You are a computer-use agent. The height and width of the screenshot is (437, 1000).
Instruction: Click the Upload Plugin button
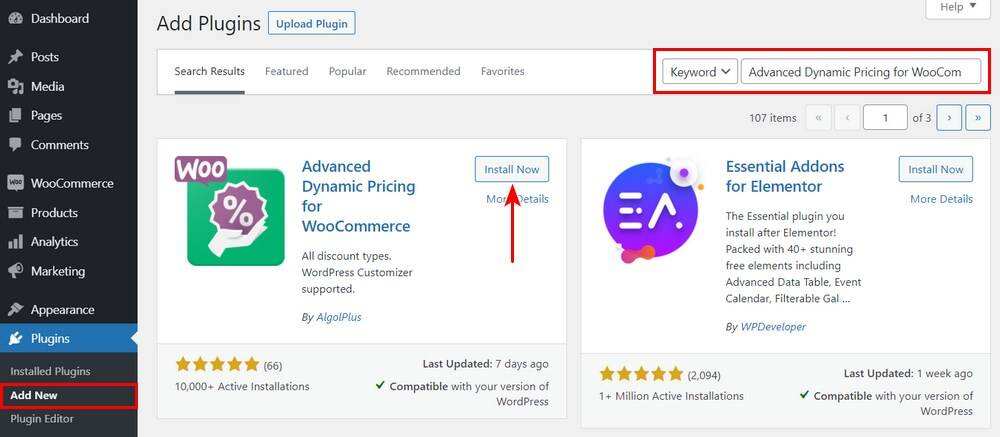(x=311, y=23)
